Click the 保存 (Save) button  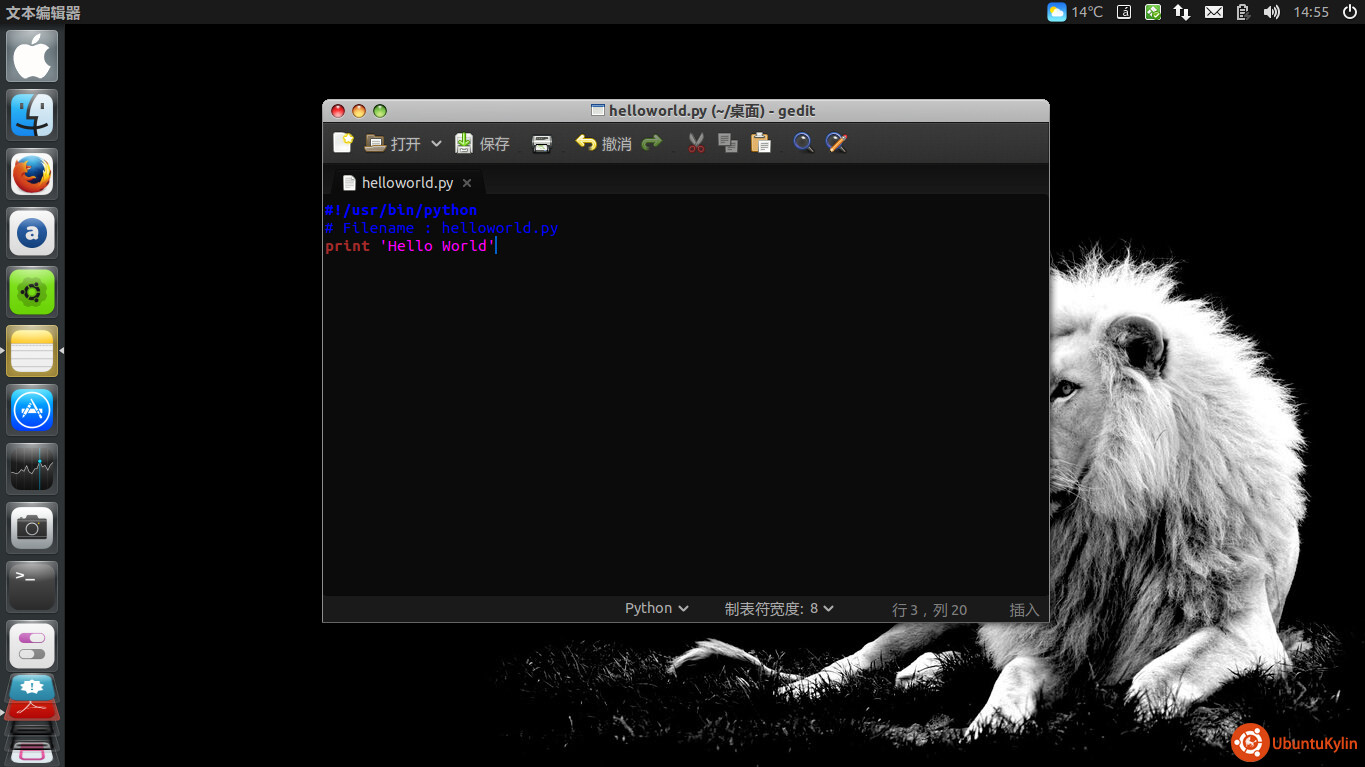coord(483,143)
